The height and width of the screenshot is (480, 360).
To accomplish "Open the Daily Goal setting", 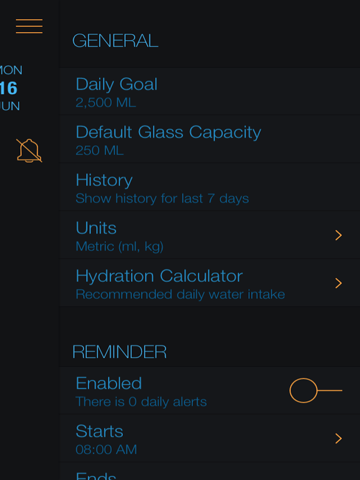I will [x=210, y=92].
